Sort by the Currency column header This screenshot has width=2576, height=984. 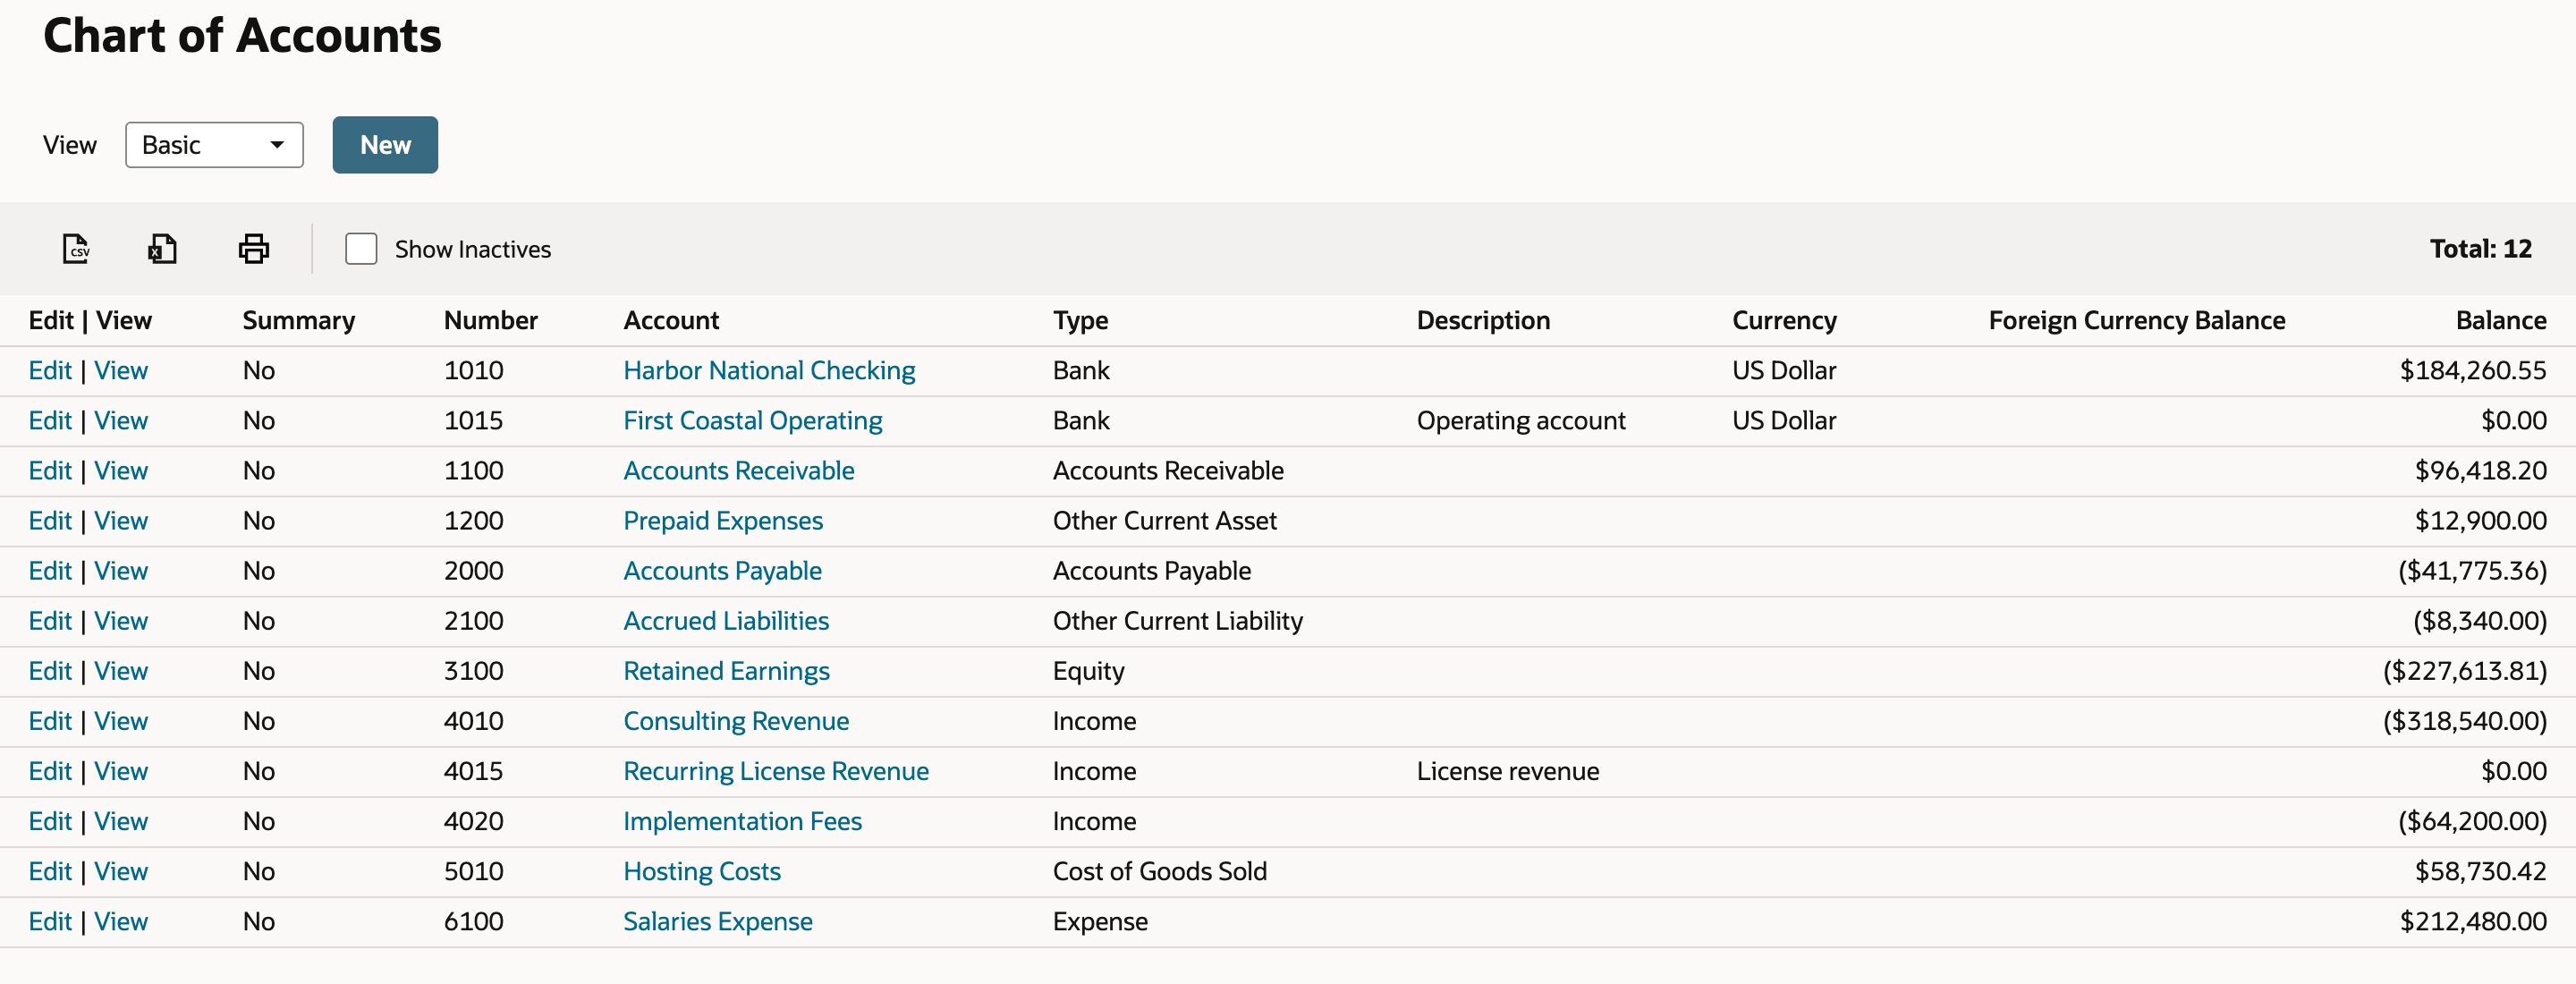(x=1784, y=320)
